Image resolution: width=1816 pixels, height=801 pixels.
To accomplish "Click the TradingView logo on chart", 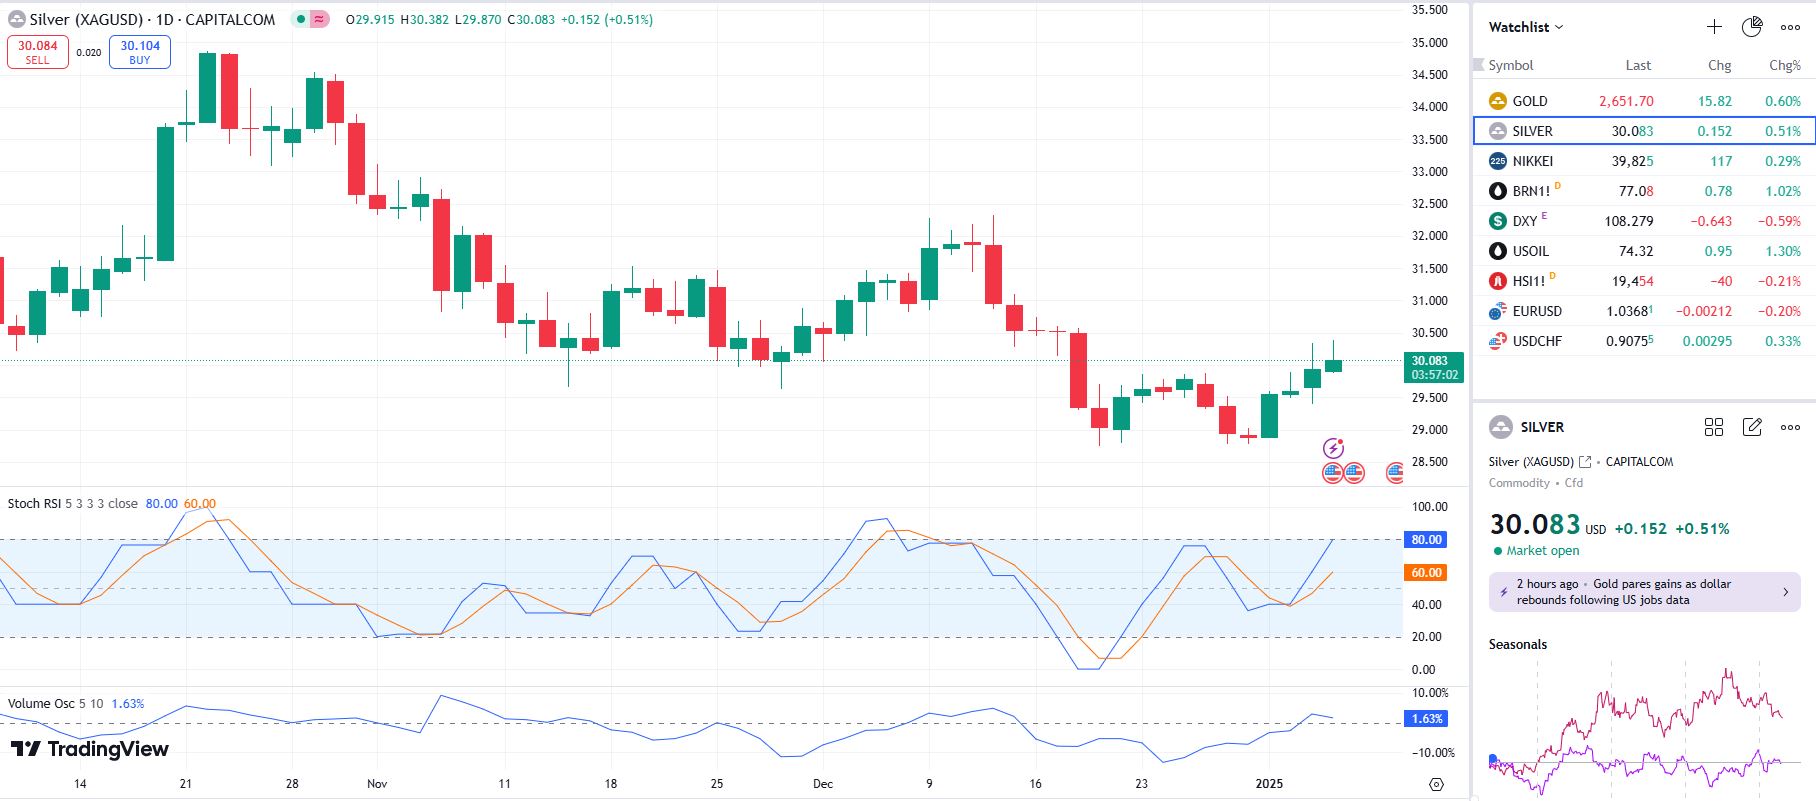I will (x=90, y=749).
